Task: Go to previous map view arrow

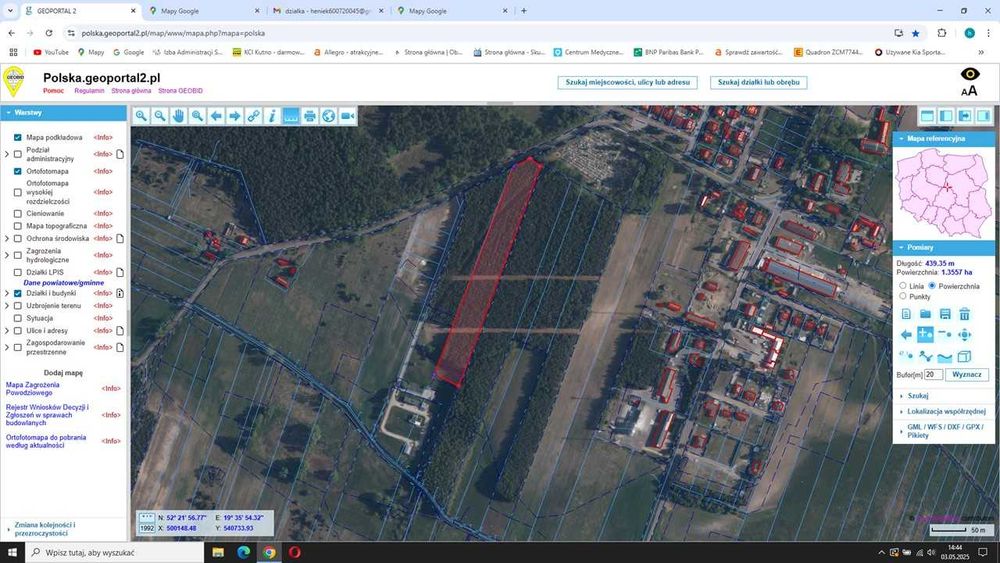Action: [x=216, y=116]
